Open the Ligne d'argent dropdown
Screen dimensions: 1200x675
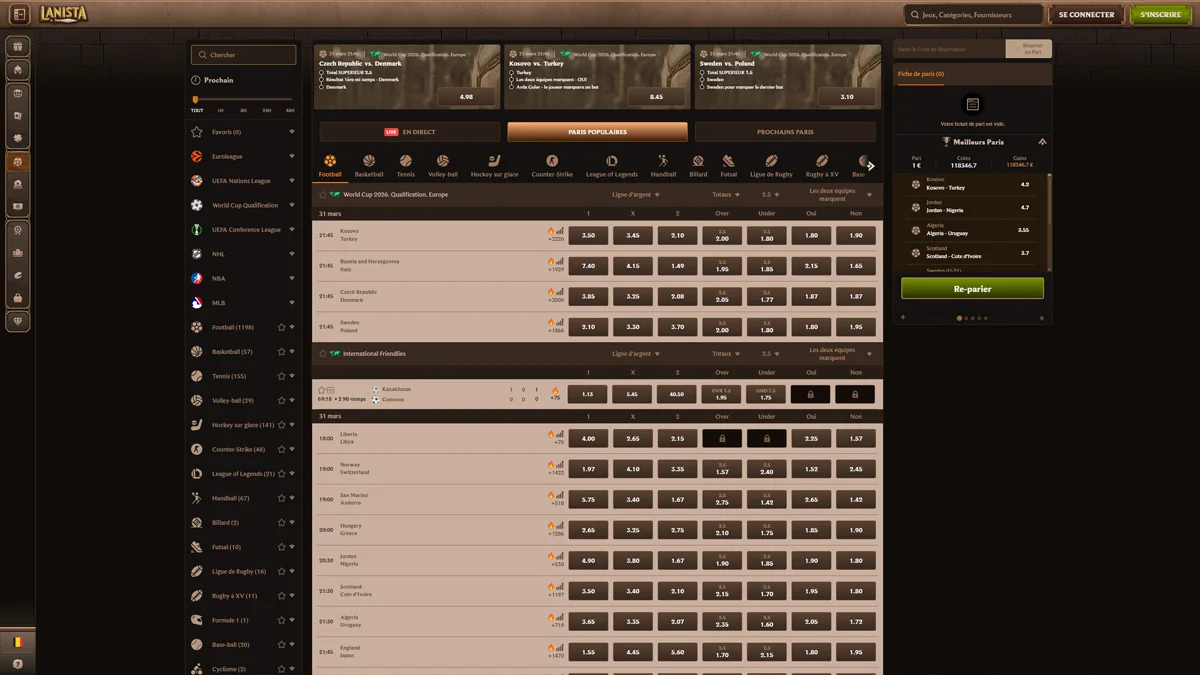pos(636,195)
